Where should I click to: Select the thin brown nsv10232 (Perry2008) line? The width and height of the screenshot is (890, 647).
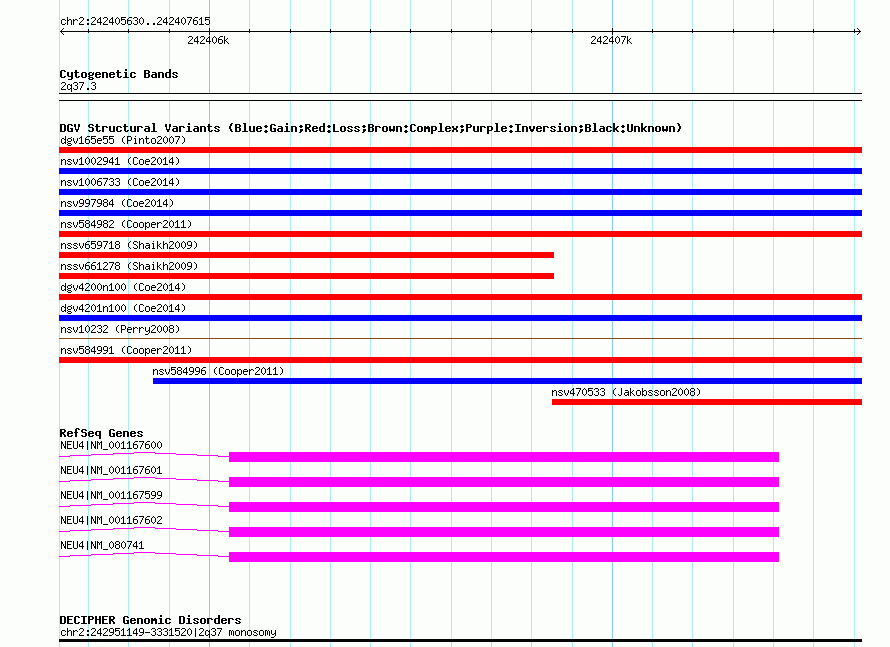point(460,339)
